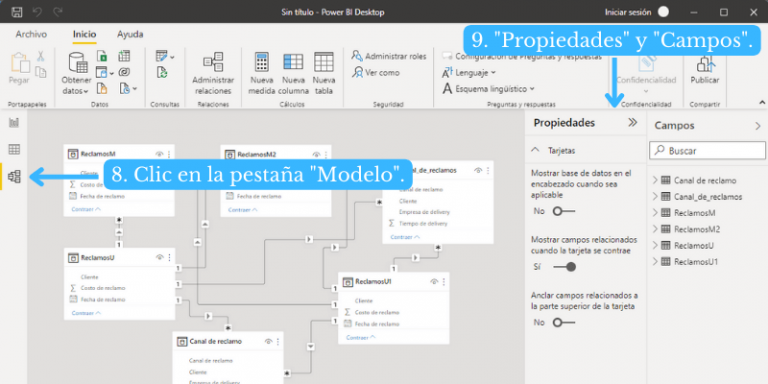Click the Undo arrow icon
The image size is (768, 384).
click(37, 12)
